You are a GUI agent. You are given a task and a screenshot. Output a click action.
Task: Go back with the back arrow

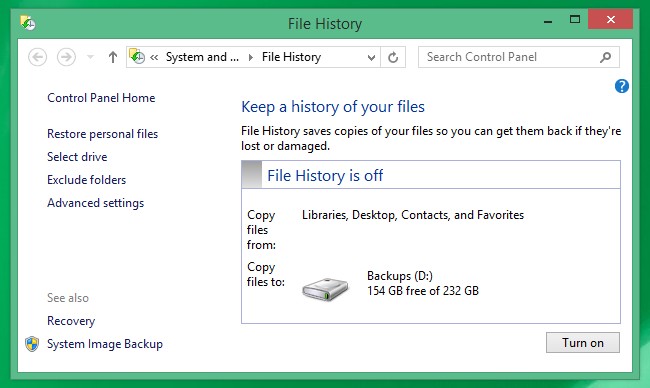pos(37,57)
